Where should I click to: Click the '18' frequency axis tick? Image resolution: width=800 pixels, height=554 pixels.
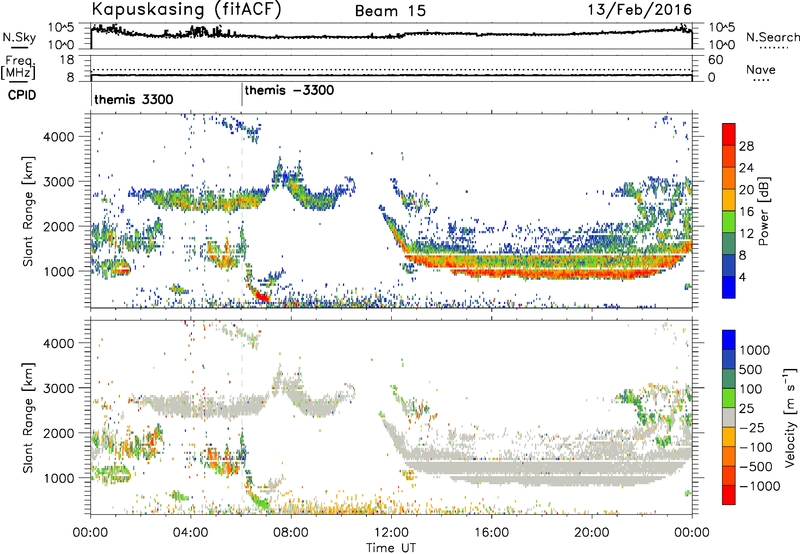point(67,60)
